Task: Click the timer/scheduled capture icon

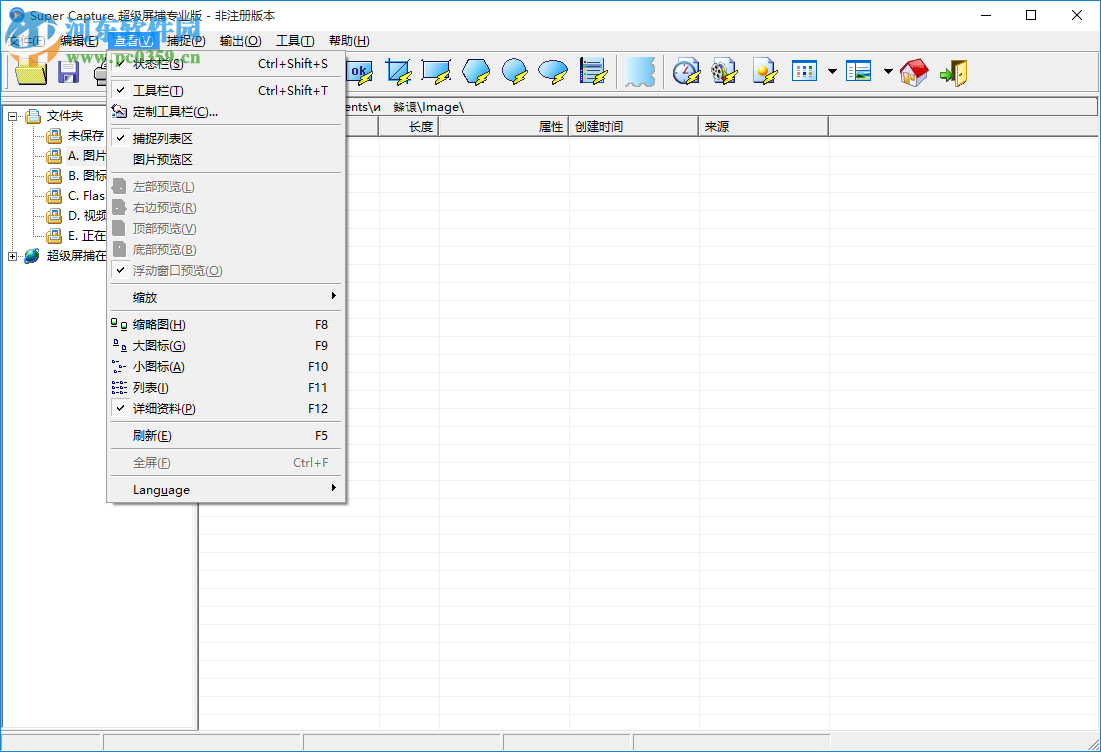Action: 685,71
